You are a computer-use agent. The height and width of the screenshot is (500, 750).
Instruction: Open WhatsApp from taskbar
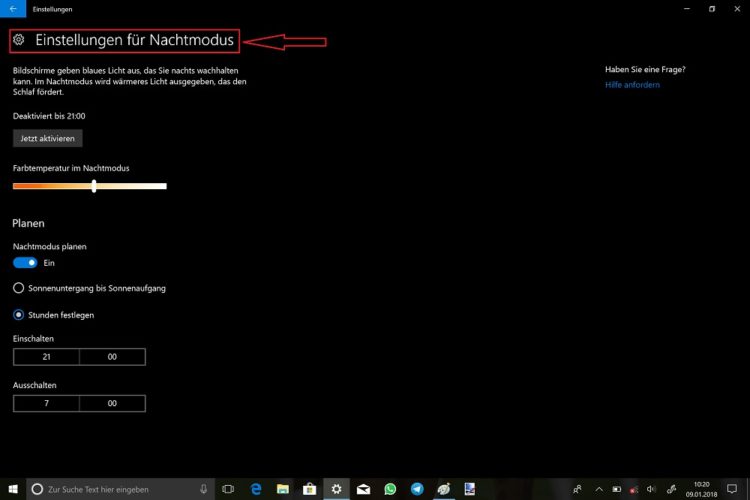(390, 489)
